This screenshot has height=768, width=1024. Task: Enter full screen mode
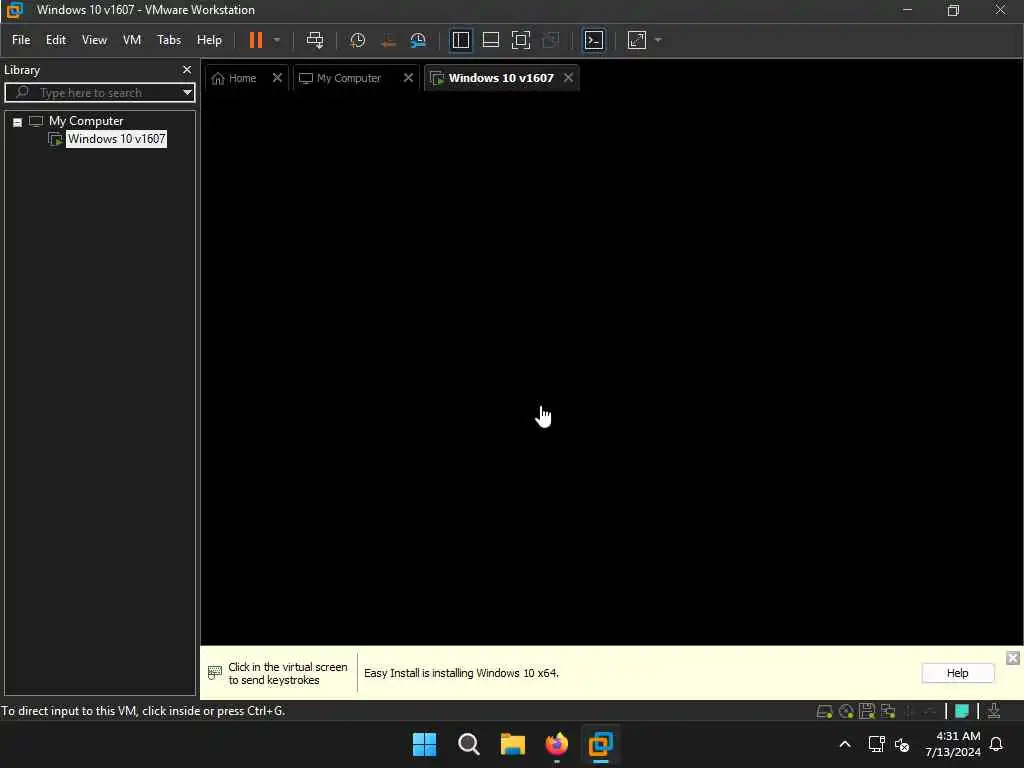(x=520, y=40)
